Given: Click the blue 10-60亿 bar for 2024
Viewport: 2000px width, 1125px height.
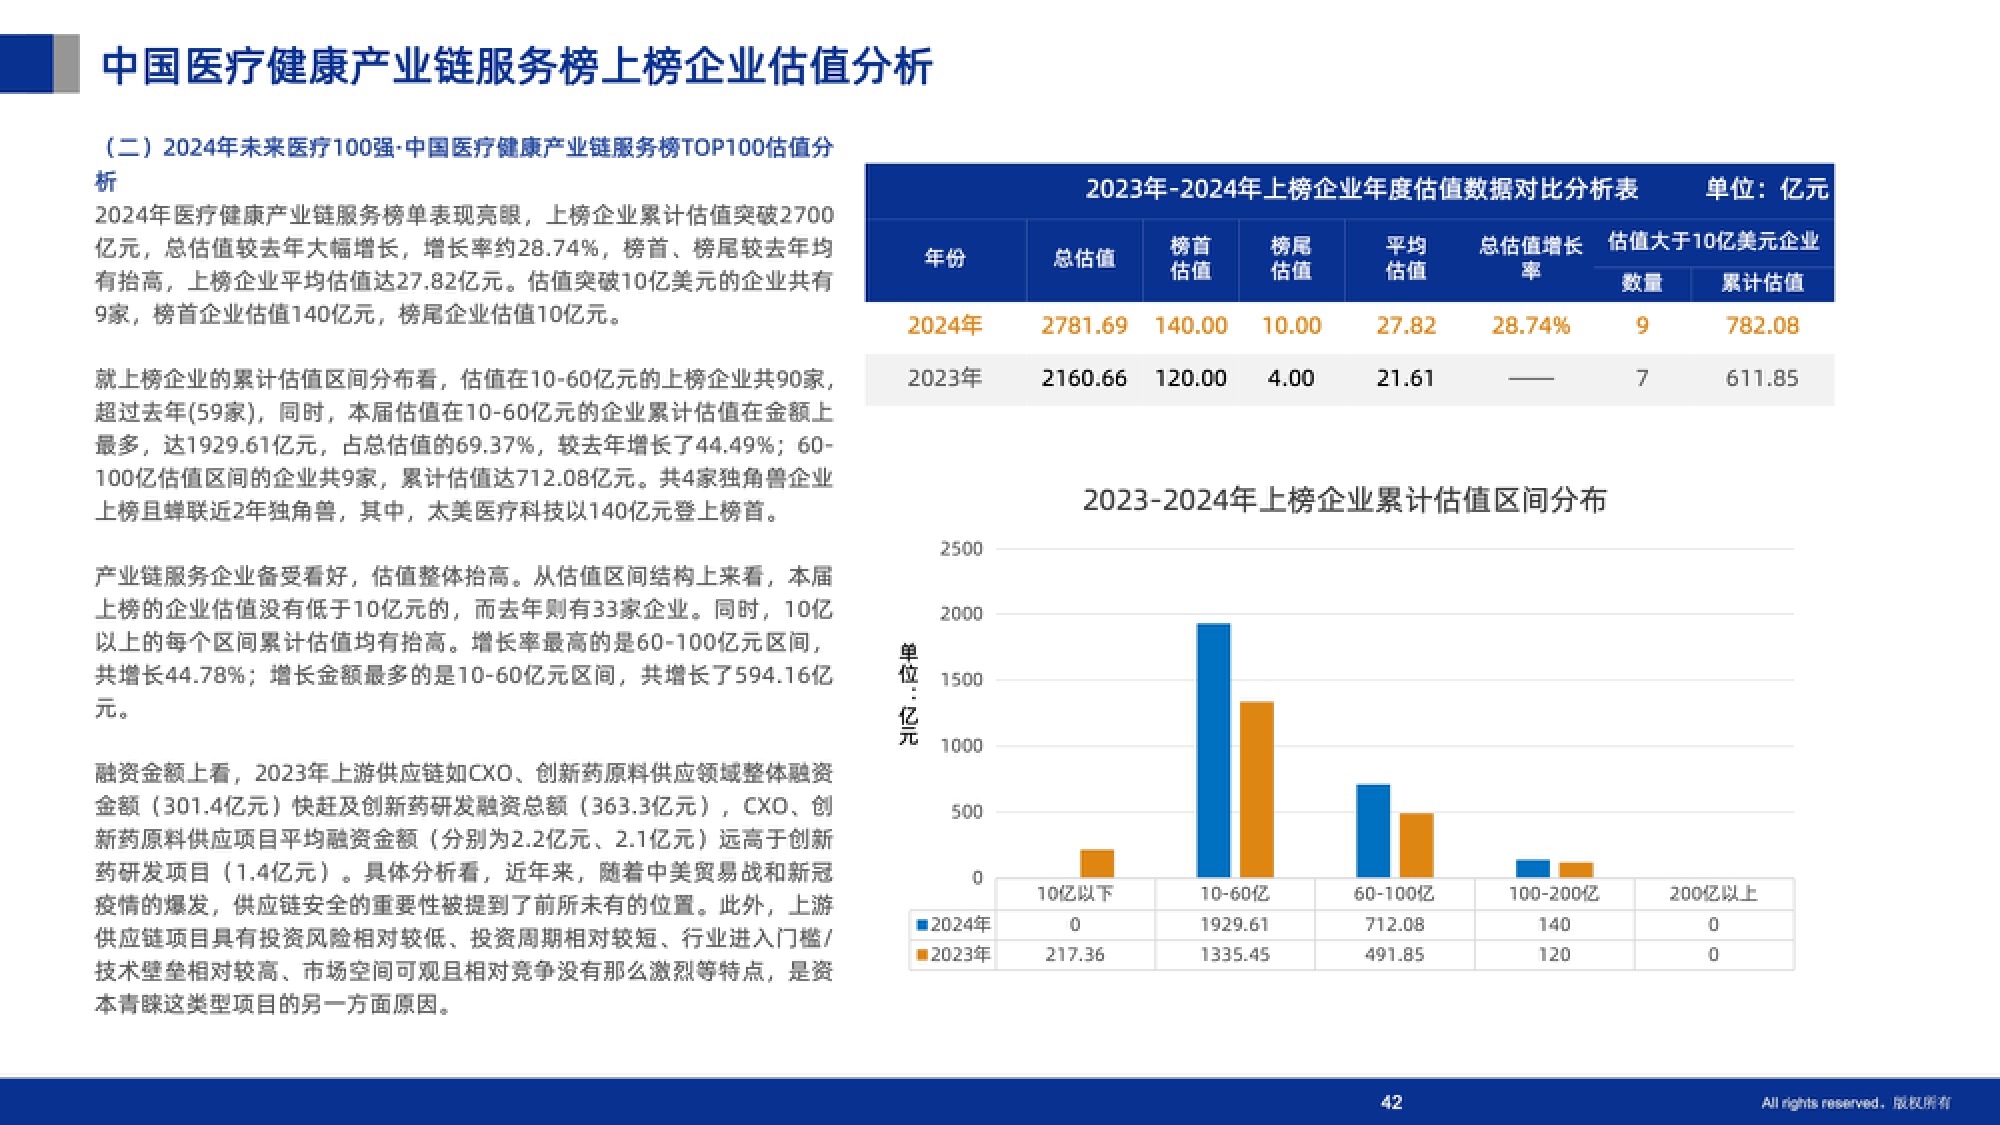Looking at the screenshot, I should point(1213,750).
